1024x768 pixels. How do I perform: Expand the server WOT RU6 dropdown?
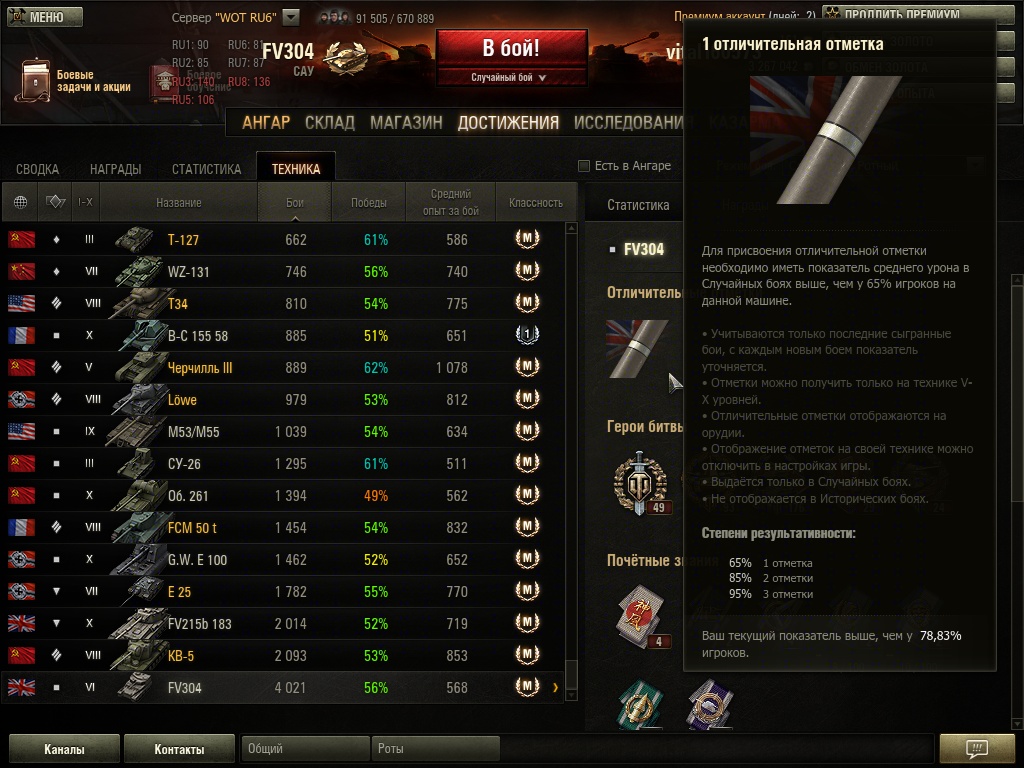click(x=291, y=17)
